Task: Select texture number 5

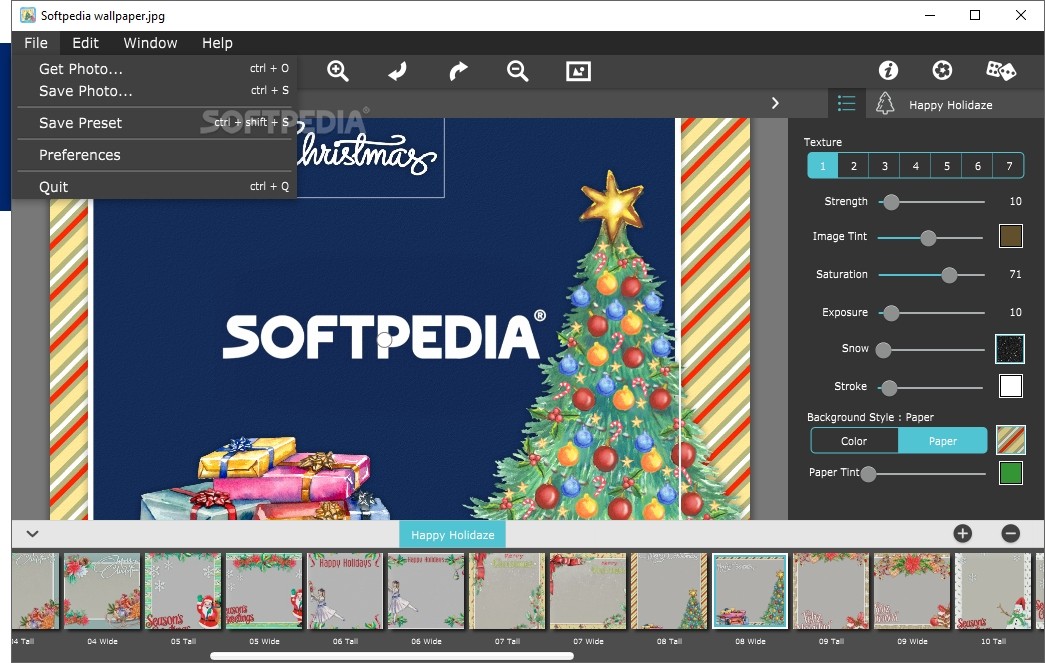Action: [x=946, y=166]
